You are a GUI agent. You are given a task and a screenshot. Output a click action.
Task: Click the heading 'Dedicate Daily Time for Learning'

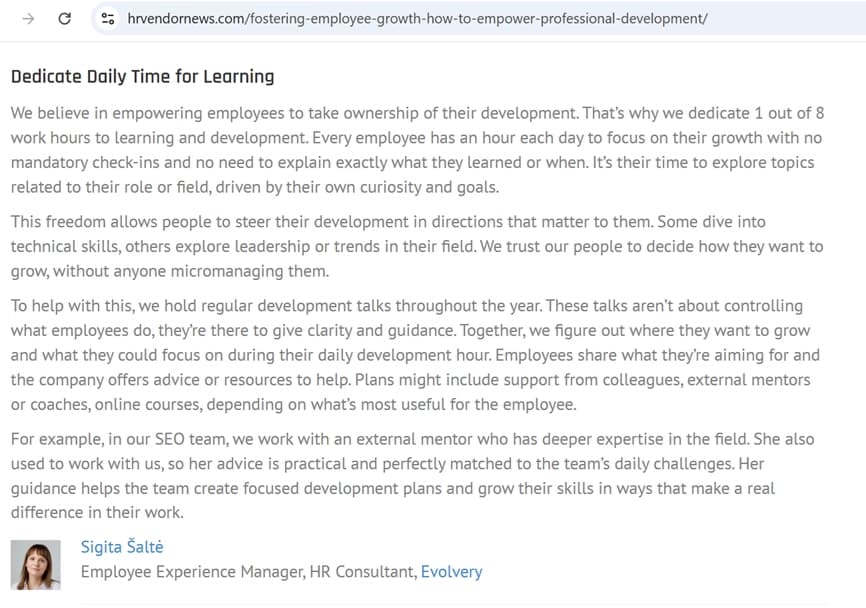pos(142,77)
